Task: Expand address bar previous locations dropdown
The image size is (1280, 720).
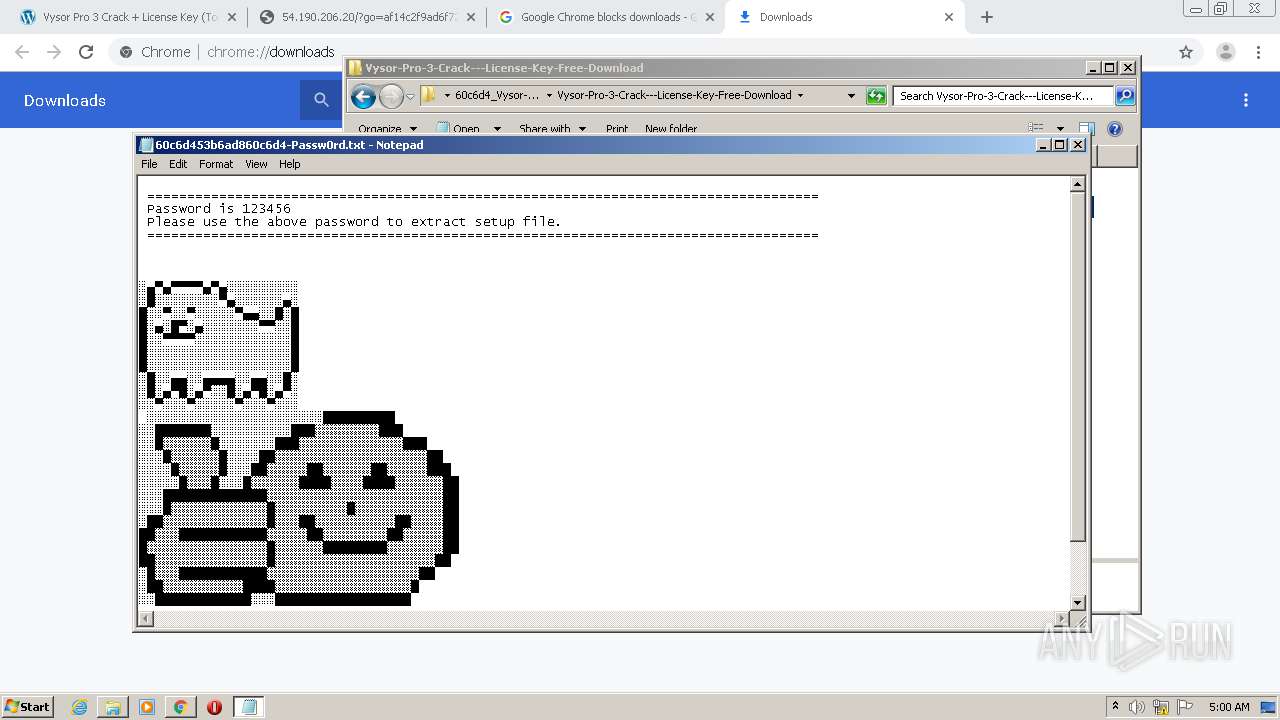Action: [851, 96]
